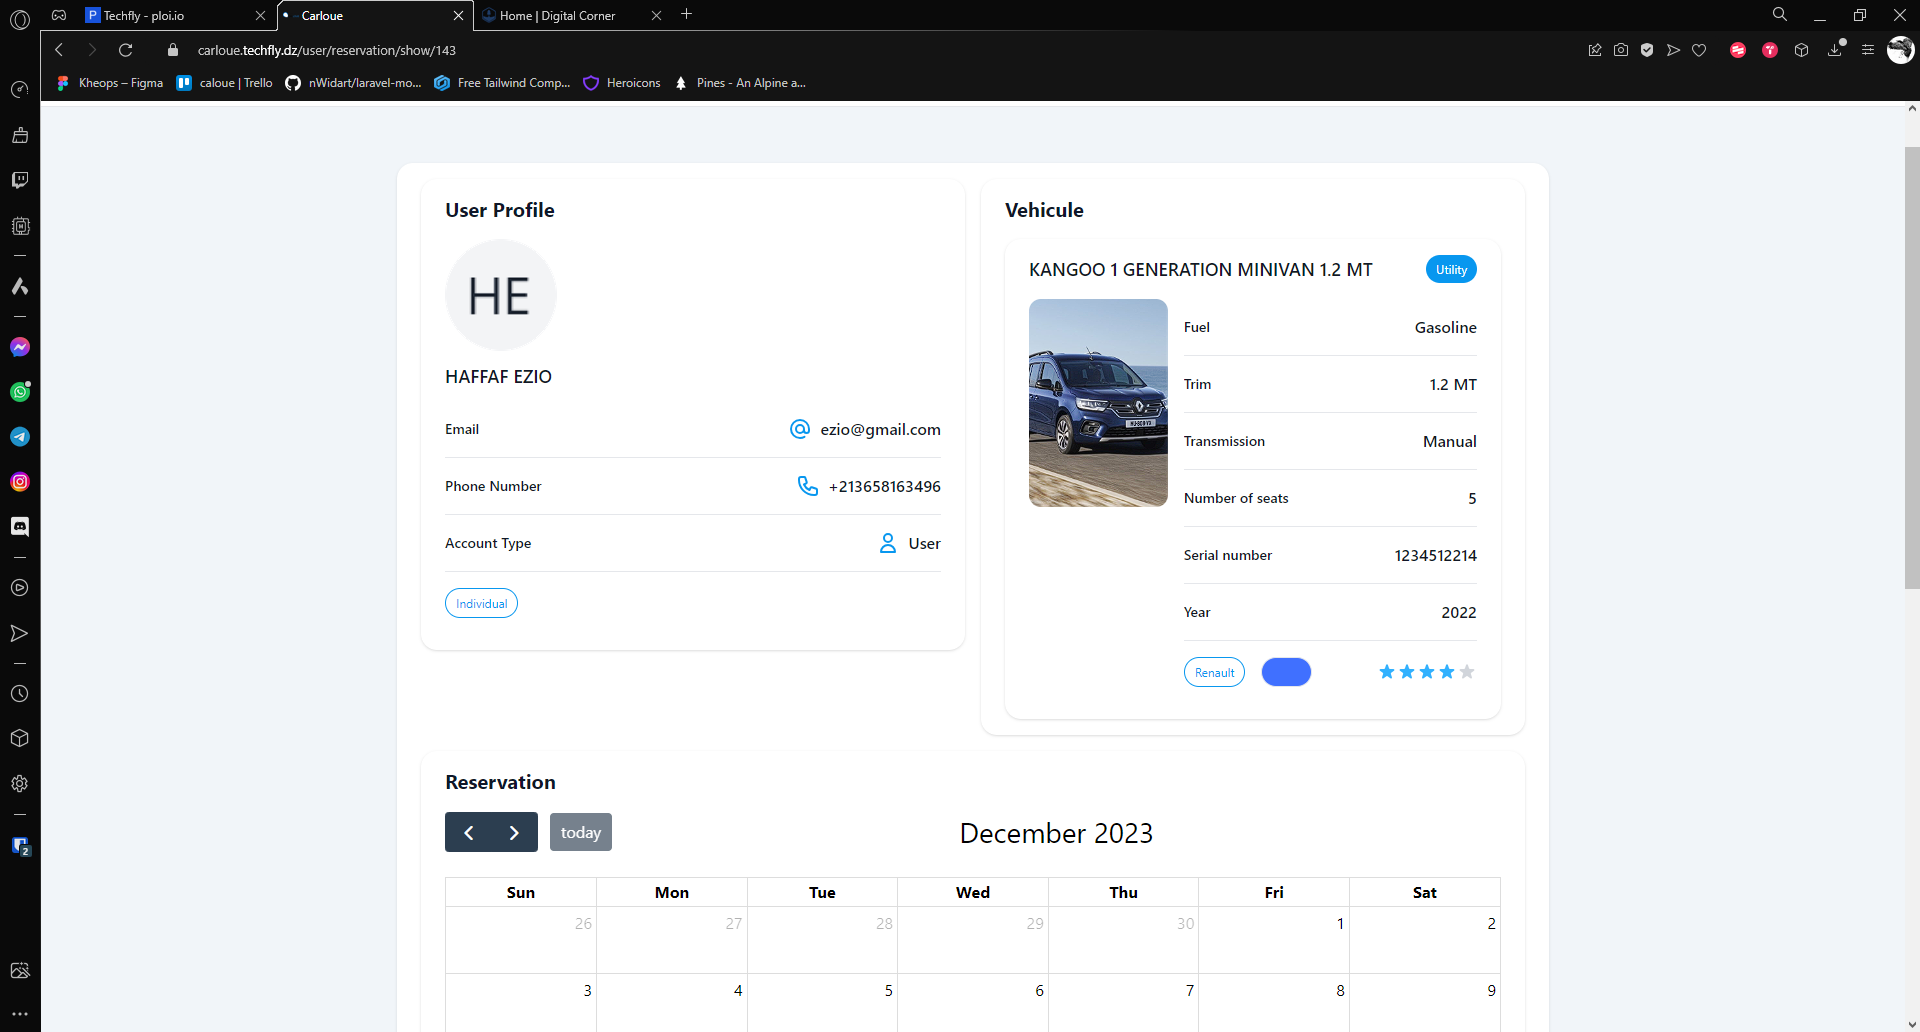Go to next month in calendar
Image resolution: width=1920 pixels, height=1032 pixels.
(x=514, y=833)
